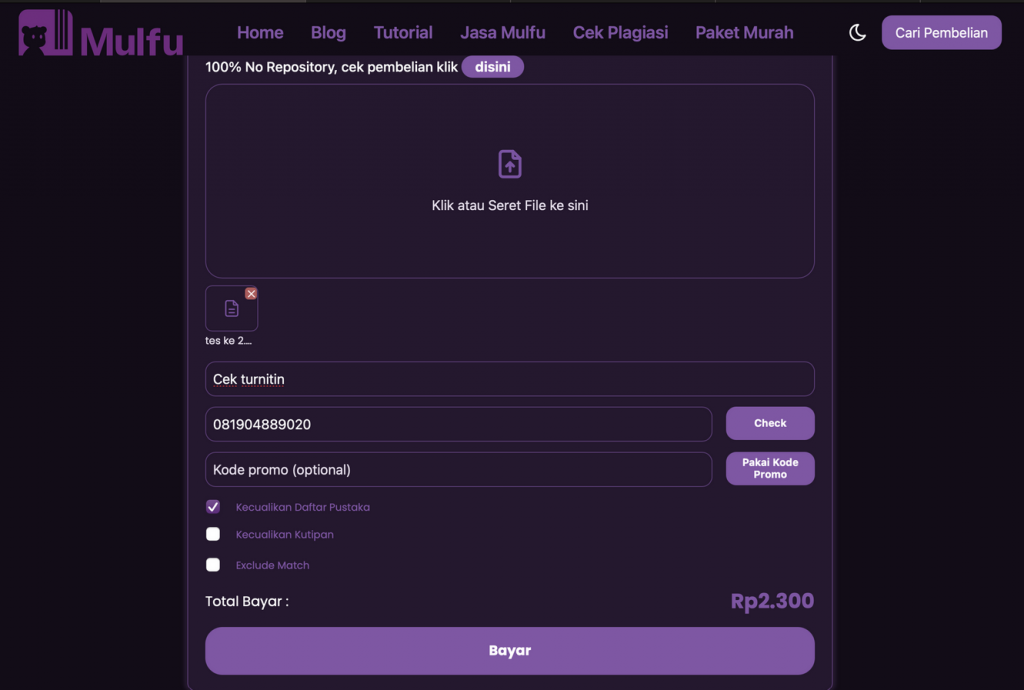
Task: Remove uploaded file with red X
Action: click(x=251, y=293)
